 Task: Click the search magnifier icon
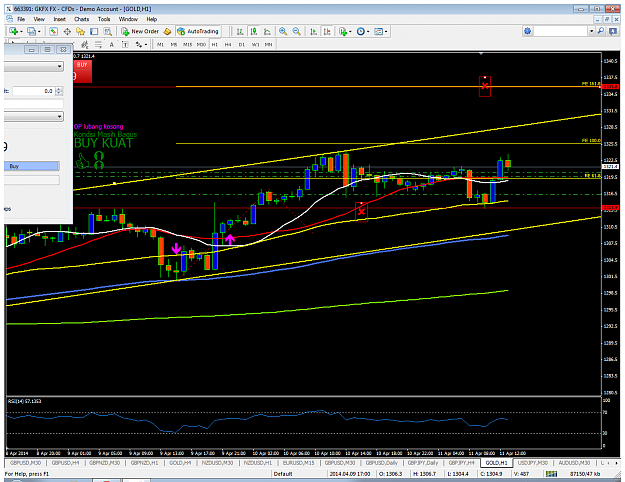(x=601, y=31)
